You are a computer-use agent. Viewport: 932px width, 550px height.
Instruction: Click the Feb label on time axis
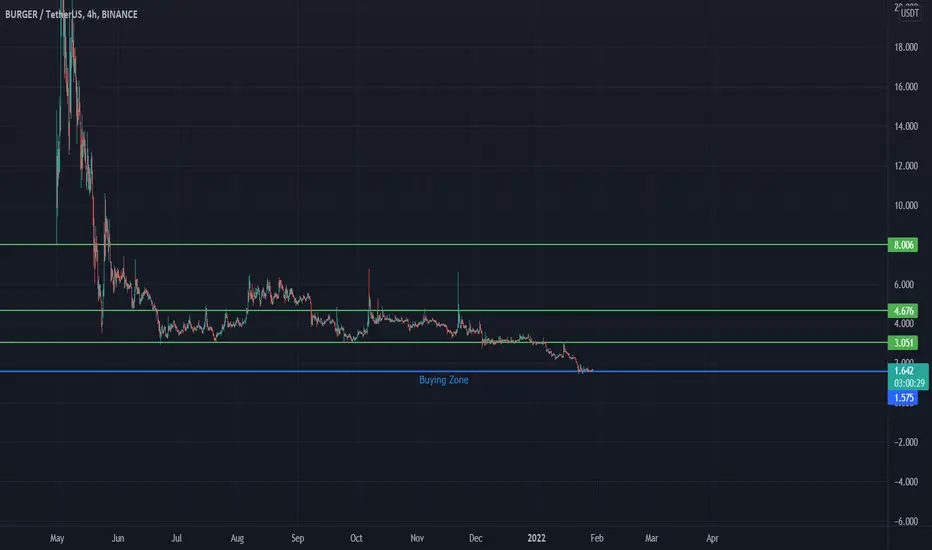point(597,538)
